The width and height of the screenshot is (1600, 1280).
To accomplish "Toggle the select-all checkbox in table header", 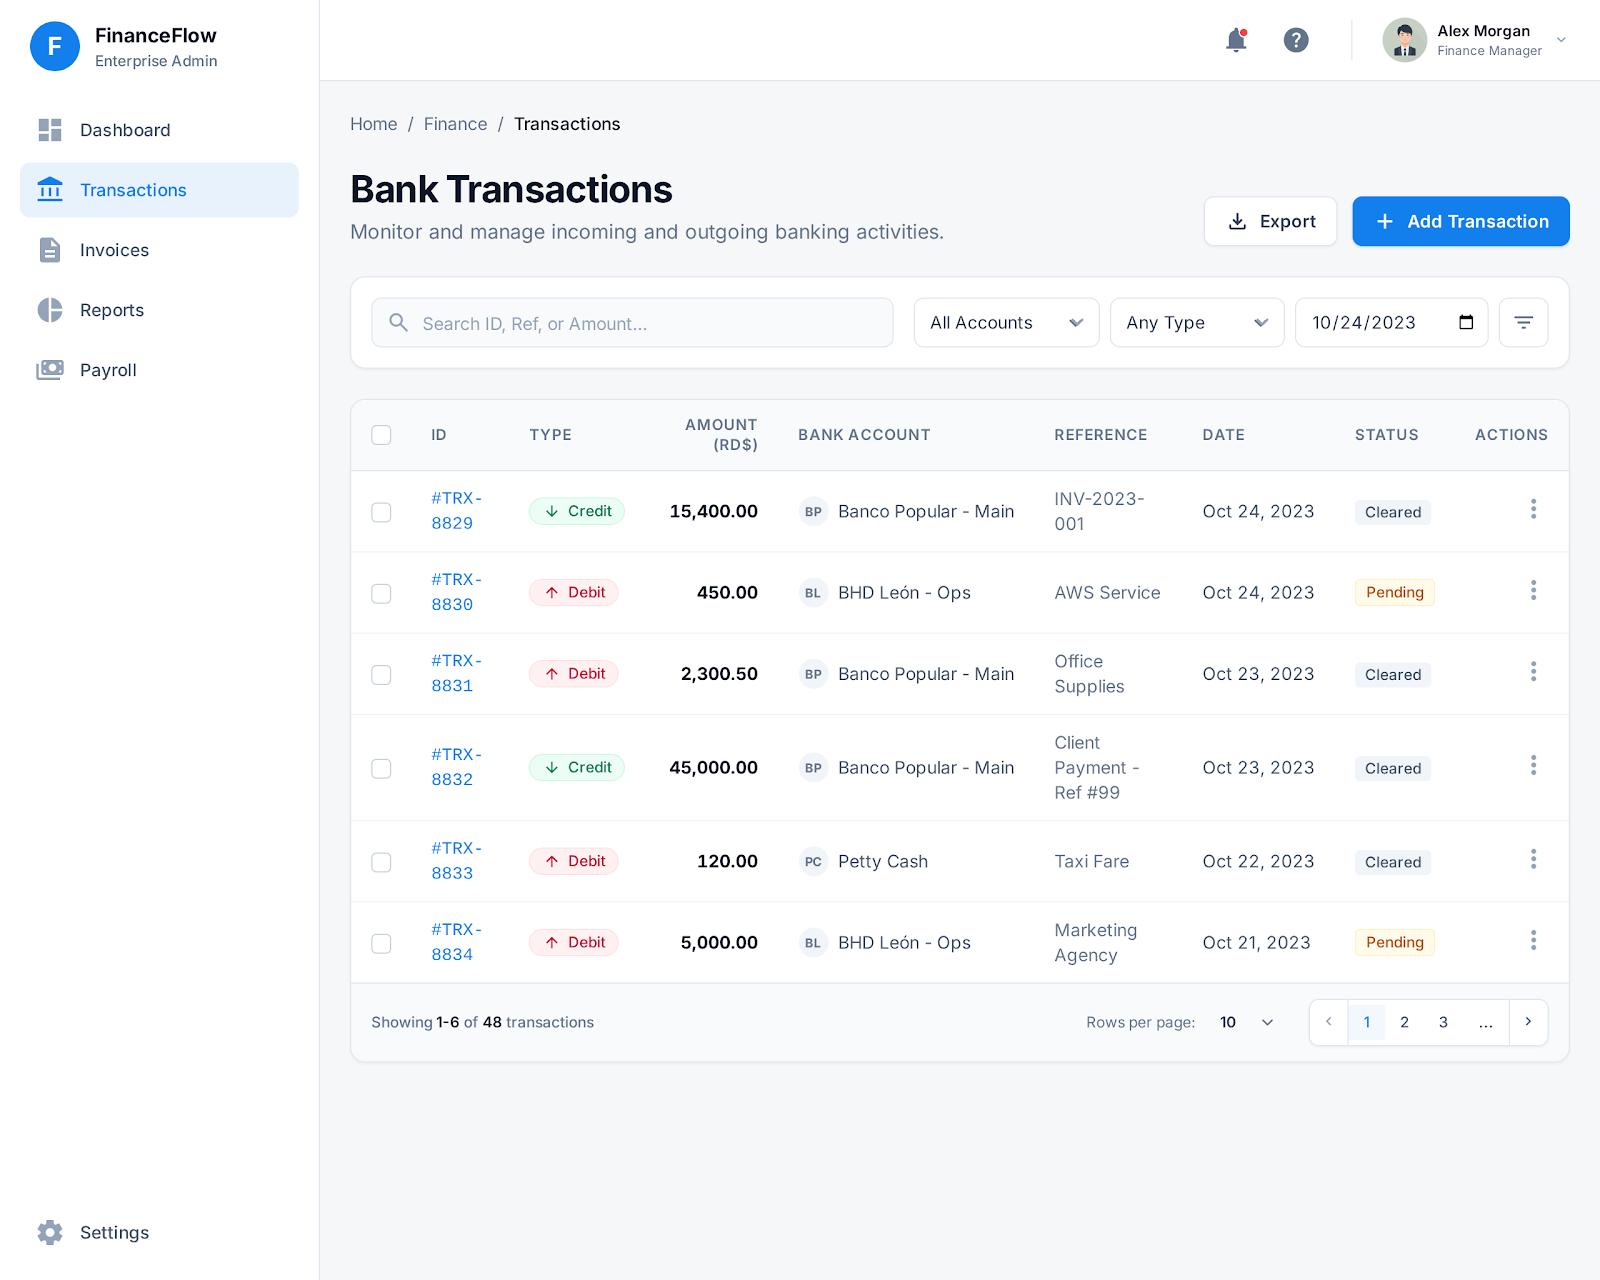I will (381, 435).
